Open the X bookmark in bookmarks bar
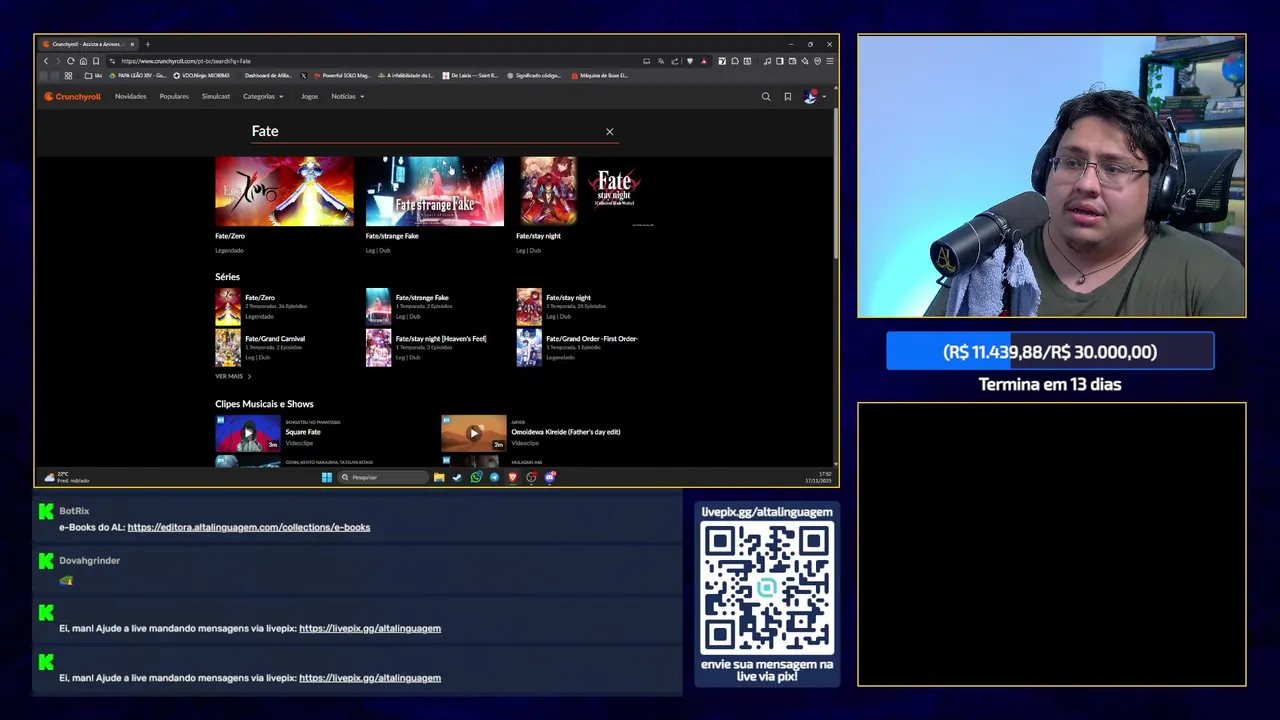 coord(303,76)
